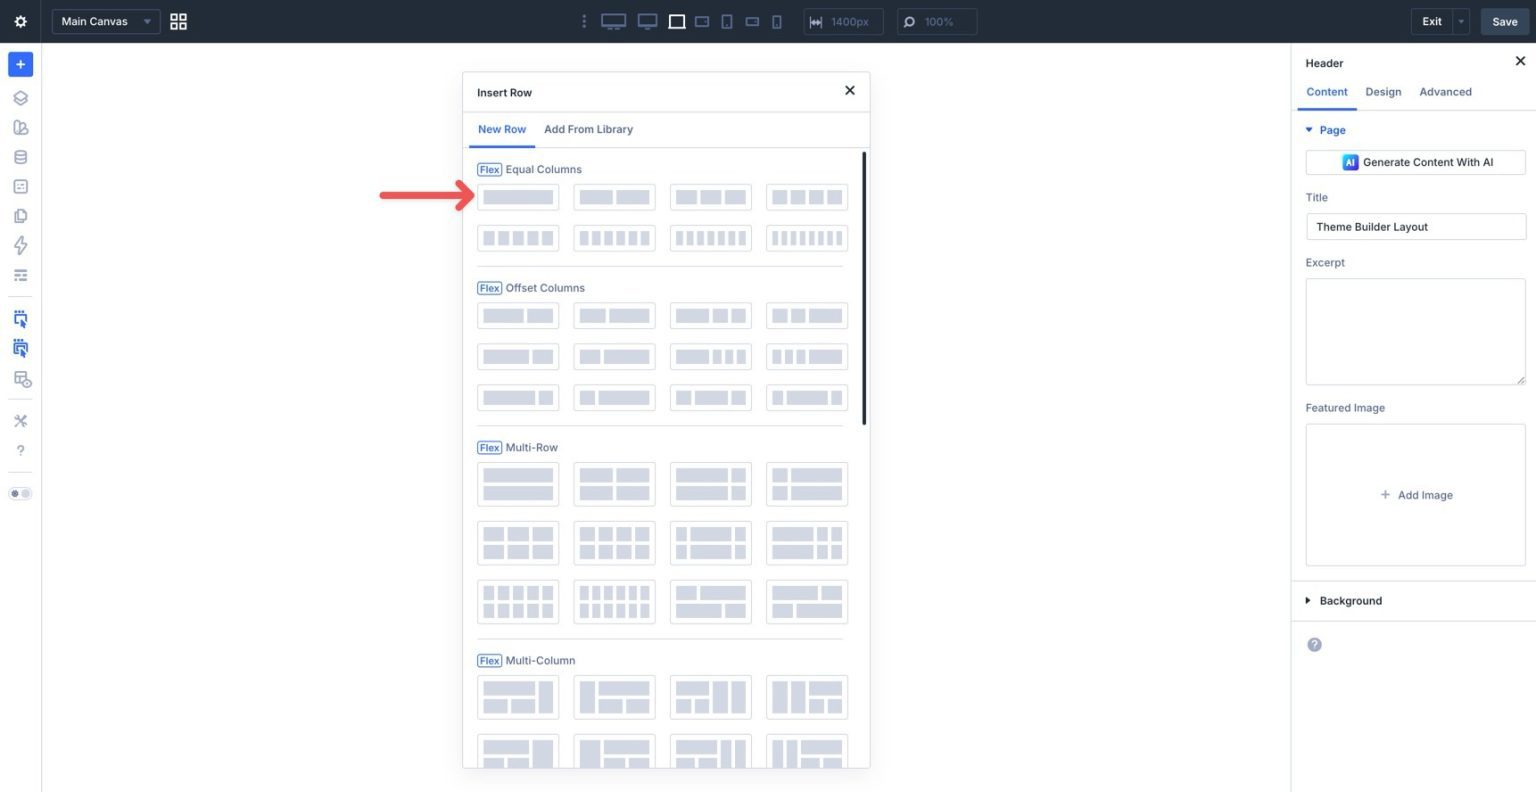
Task: Click the question mark help icon in left sidebar
Action: 20,450
